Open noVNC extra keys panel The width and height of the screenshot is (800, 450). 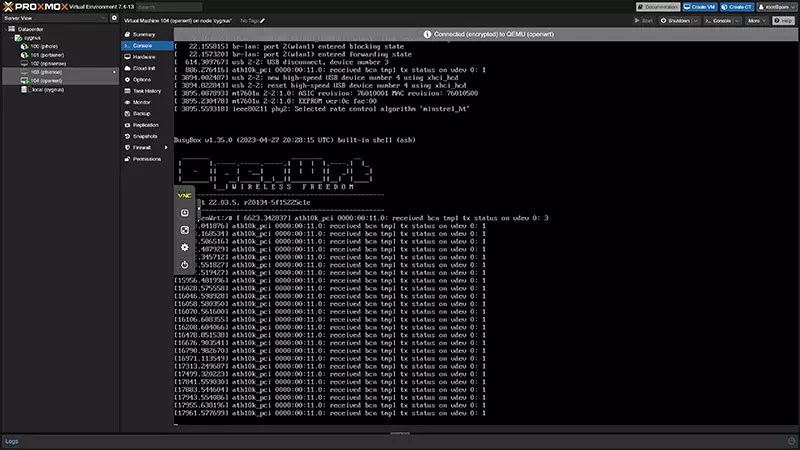pyautogui.click(x=185, y=213)
